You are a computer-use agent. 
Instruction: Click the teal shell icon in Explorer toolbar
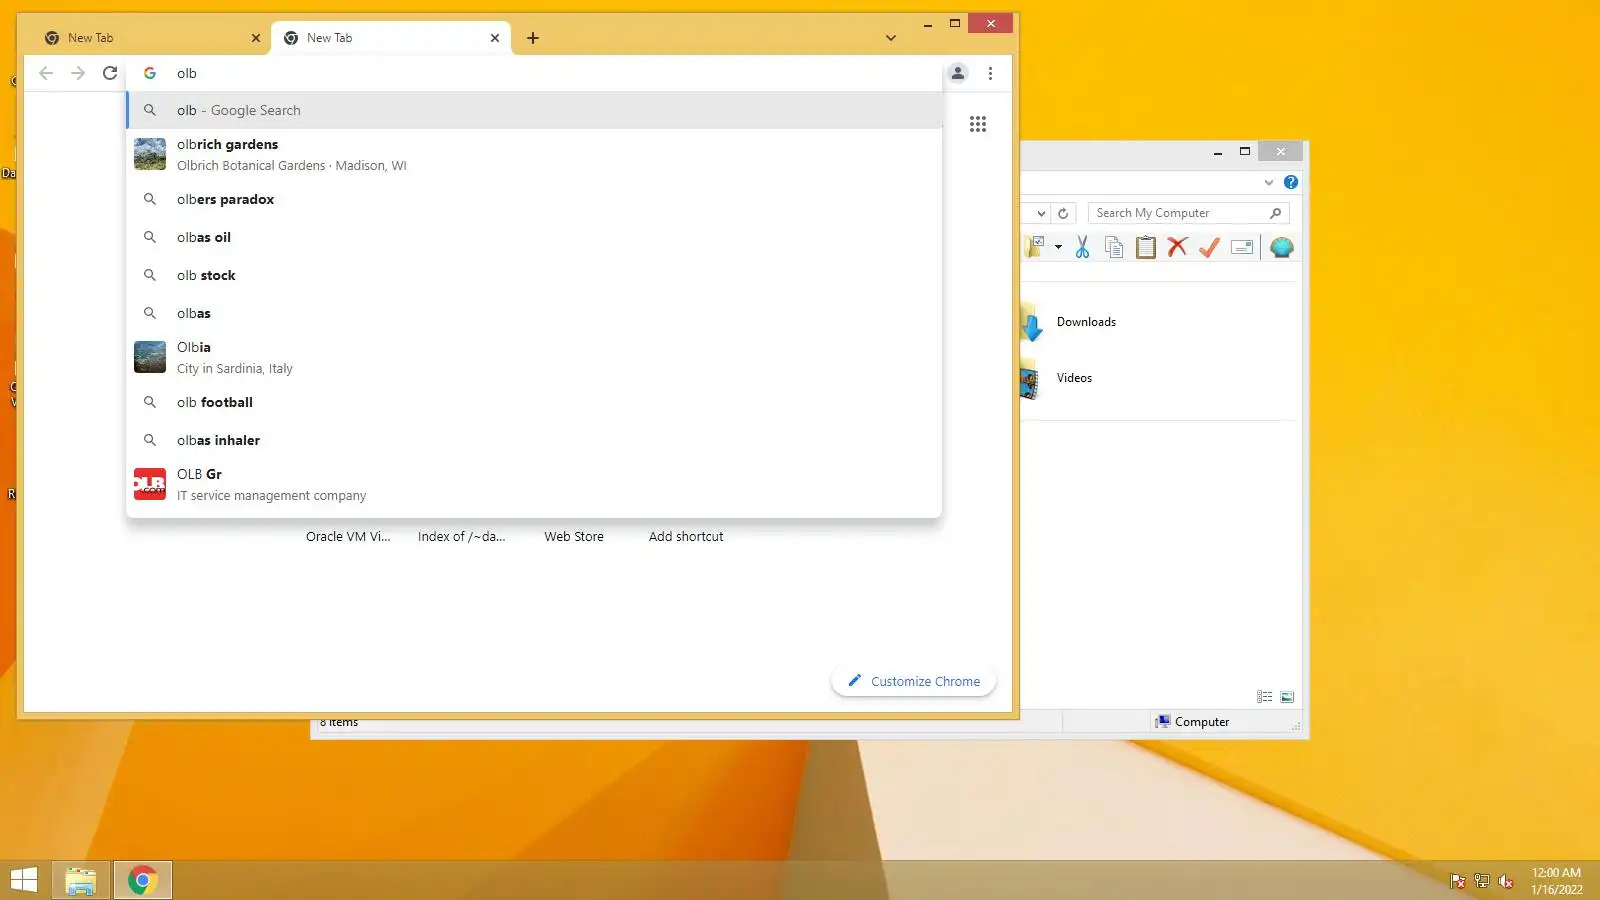click(x=1282, y=247)
